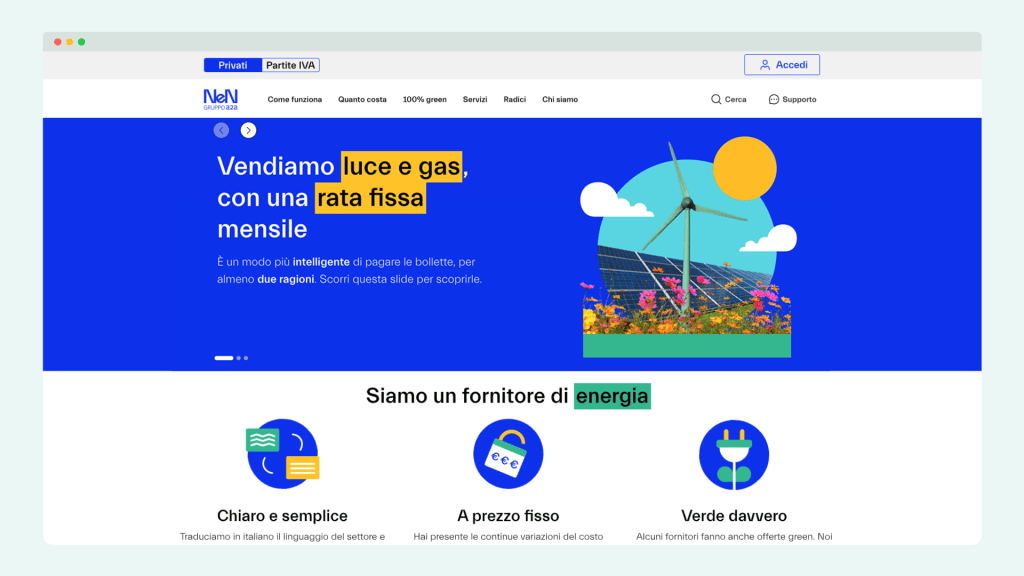
Task: Click the search magnifier icon
Action: pyautogui.click(x=716, y=100)
